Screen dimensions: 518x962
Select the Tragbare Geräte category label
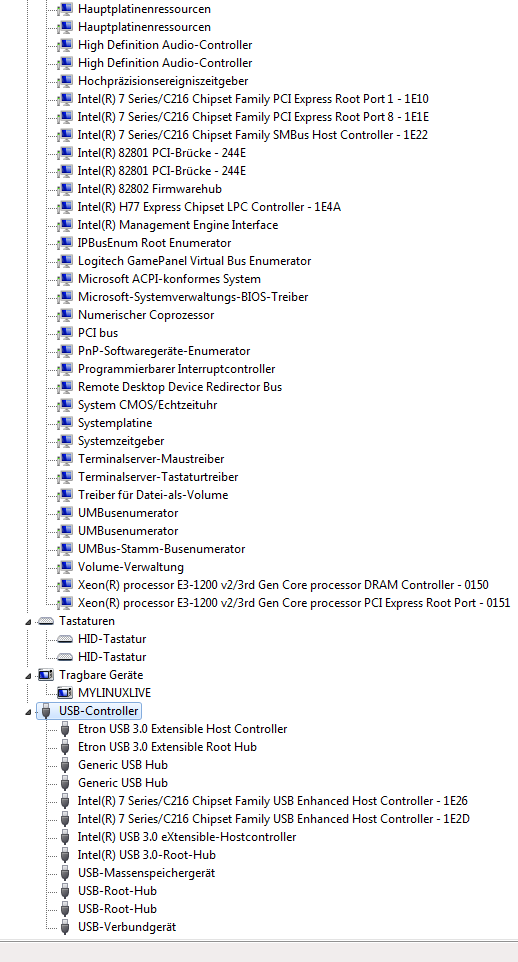[x=101, y=675]
